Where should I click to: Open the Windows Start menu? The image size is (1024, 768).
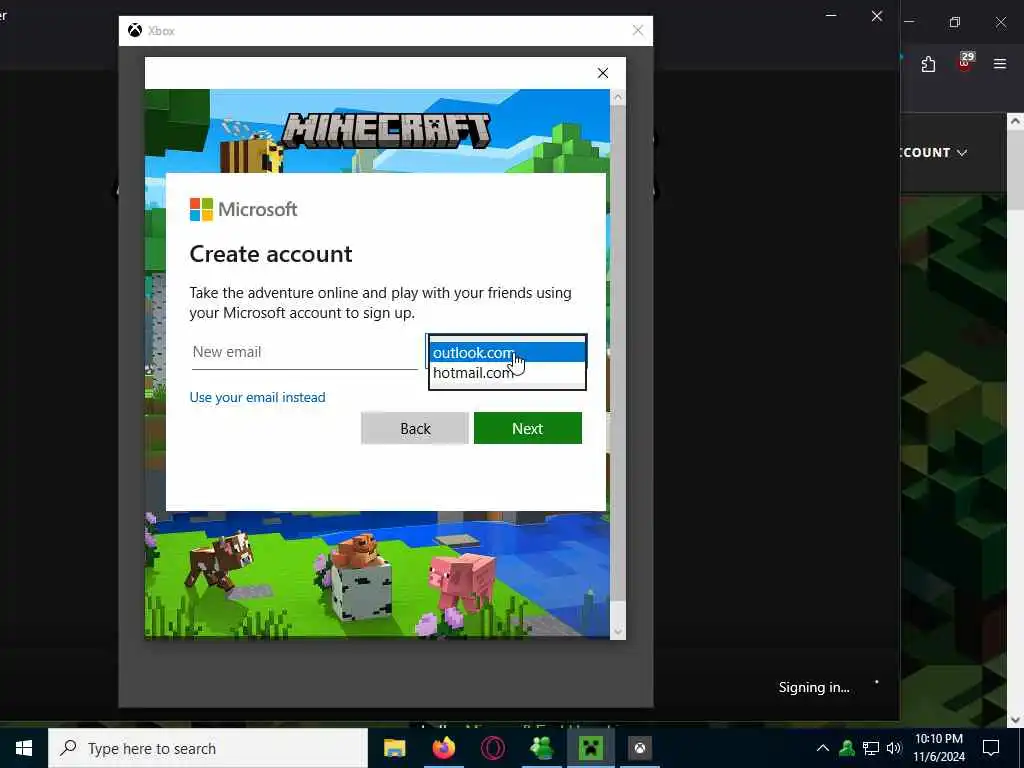[x=24, y=748]
